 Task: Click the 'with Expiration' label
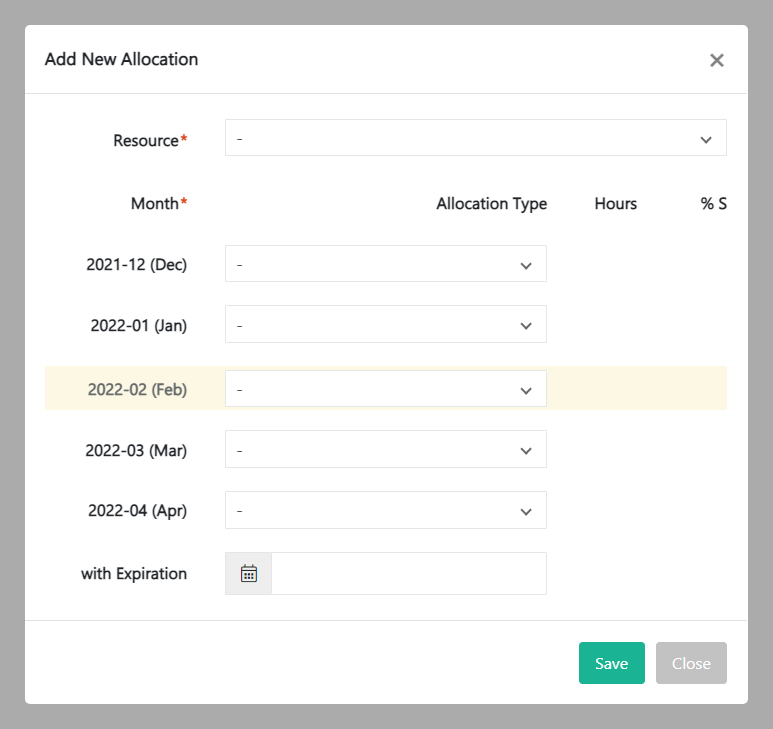[x=134, y=574]
